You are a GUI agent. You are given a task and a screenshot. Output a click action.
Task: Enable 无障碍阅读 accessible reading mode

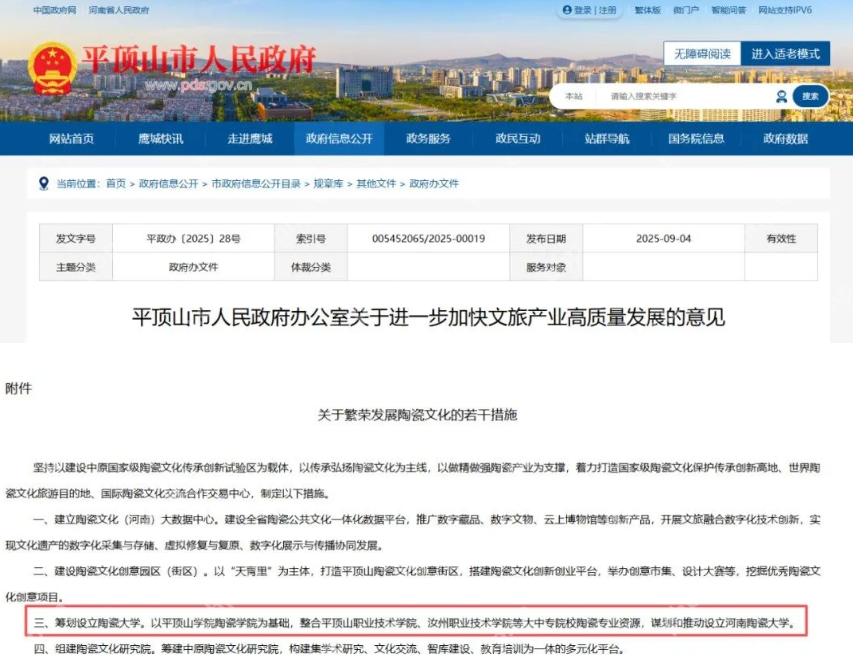point(703,53)
